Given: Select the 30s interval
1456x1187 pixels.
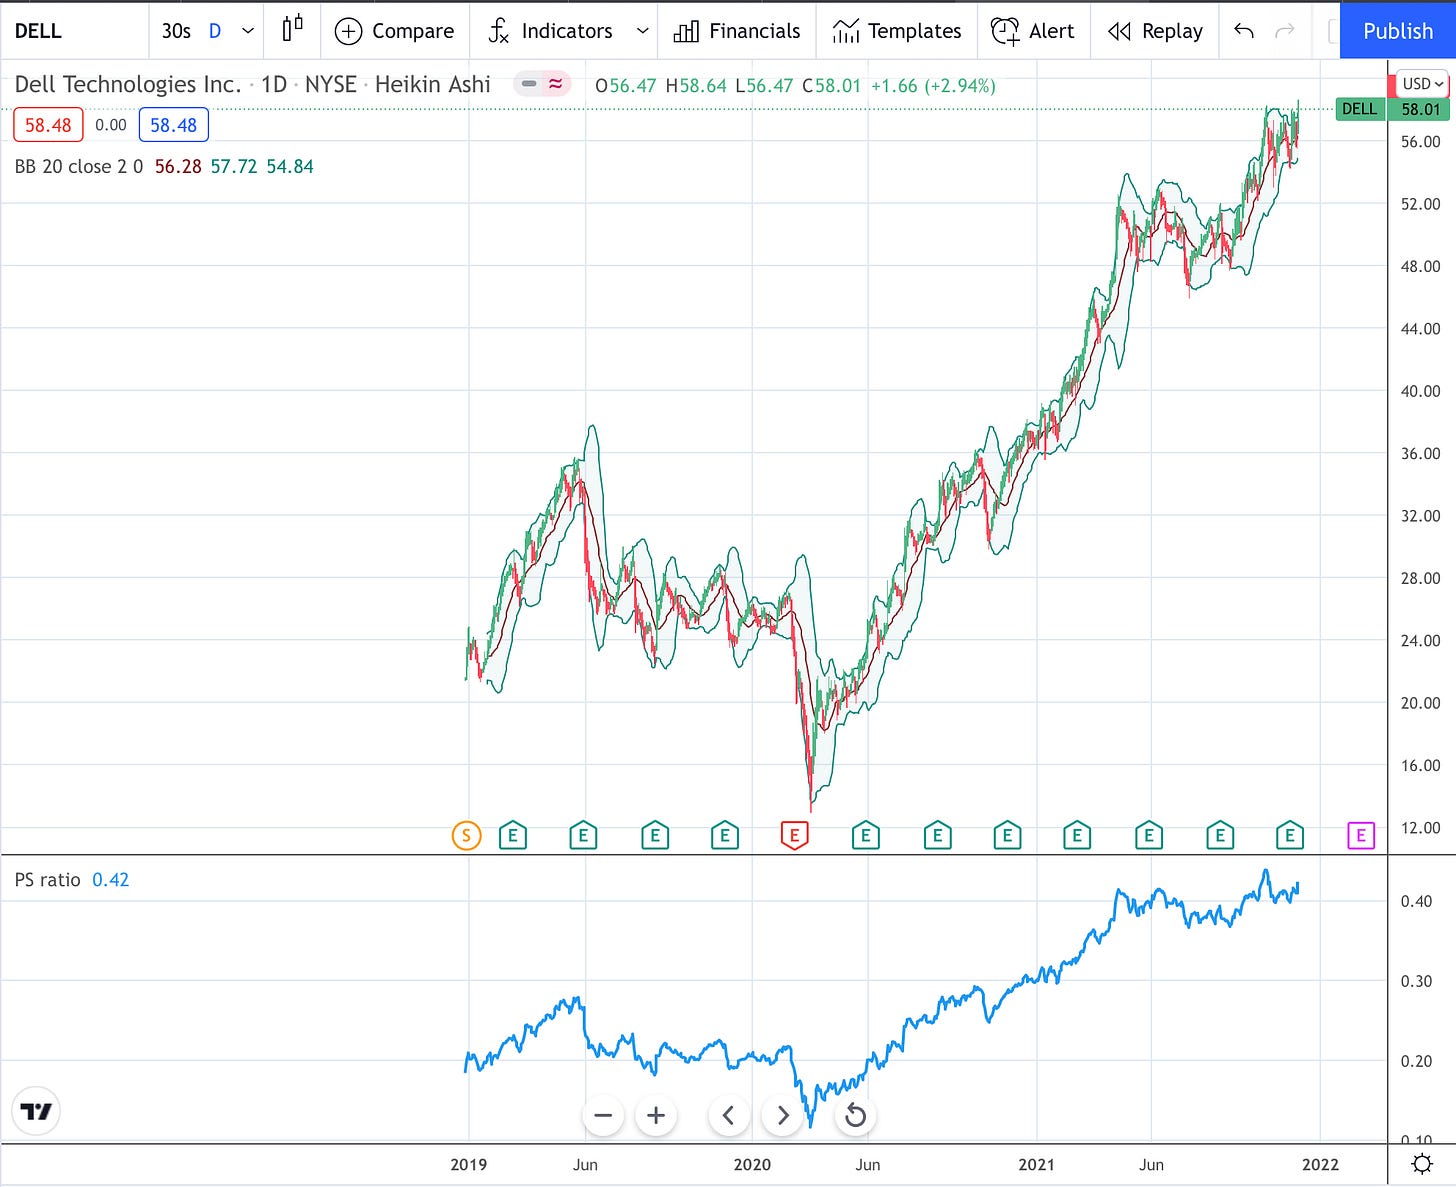Looking at the screenshot, I should pyautogui.click(x=176, y=31).
